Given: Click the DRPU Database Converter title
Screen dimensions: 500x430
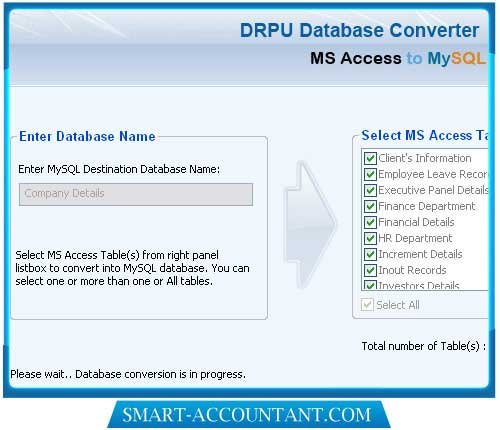Looking at the screenshot, I should tap(359, 30).
